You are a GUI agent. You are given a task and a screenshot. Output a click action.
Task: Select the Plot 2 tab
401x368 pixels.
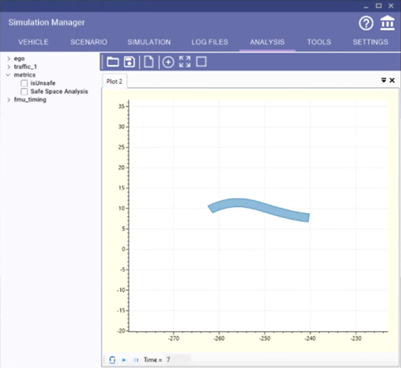click(114, 81)
